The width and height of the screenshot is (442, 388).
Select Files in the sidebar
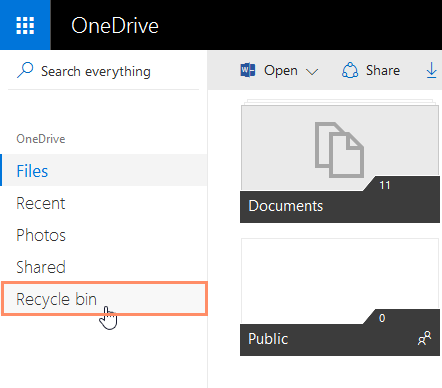104,170
